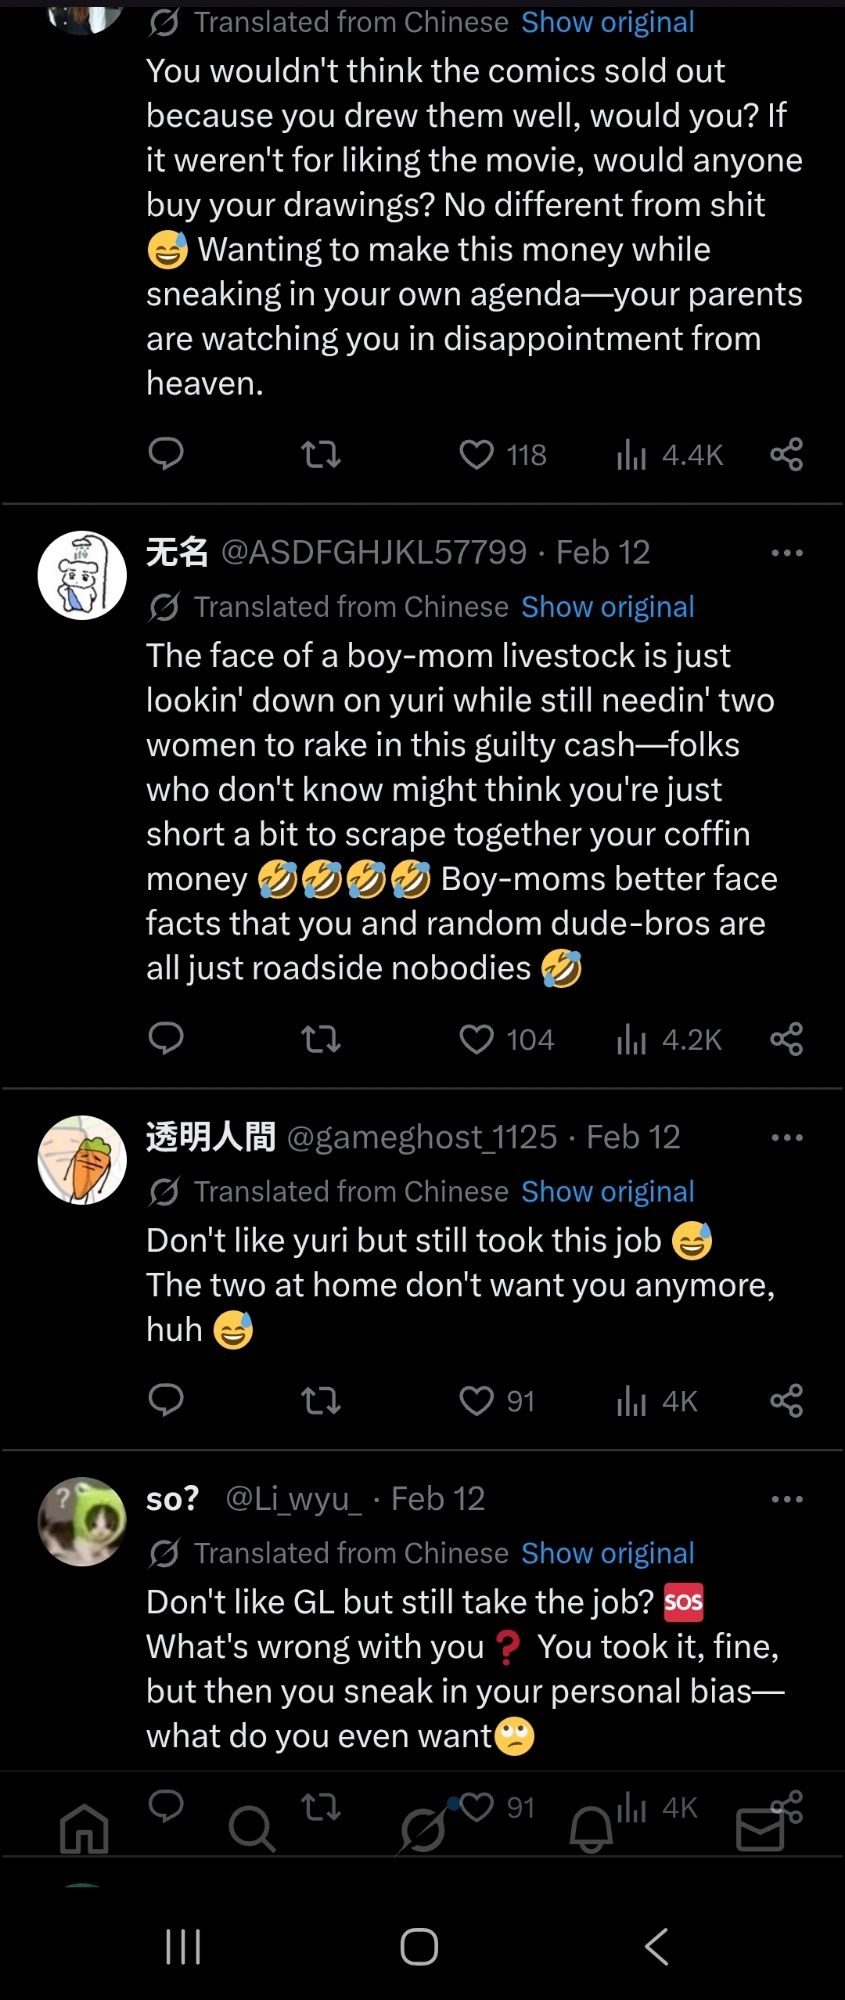Open @Li_wyu_ profile avatar

[x=82, y=1521]
